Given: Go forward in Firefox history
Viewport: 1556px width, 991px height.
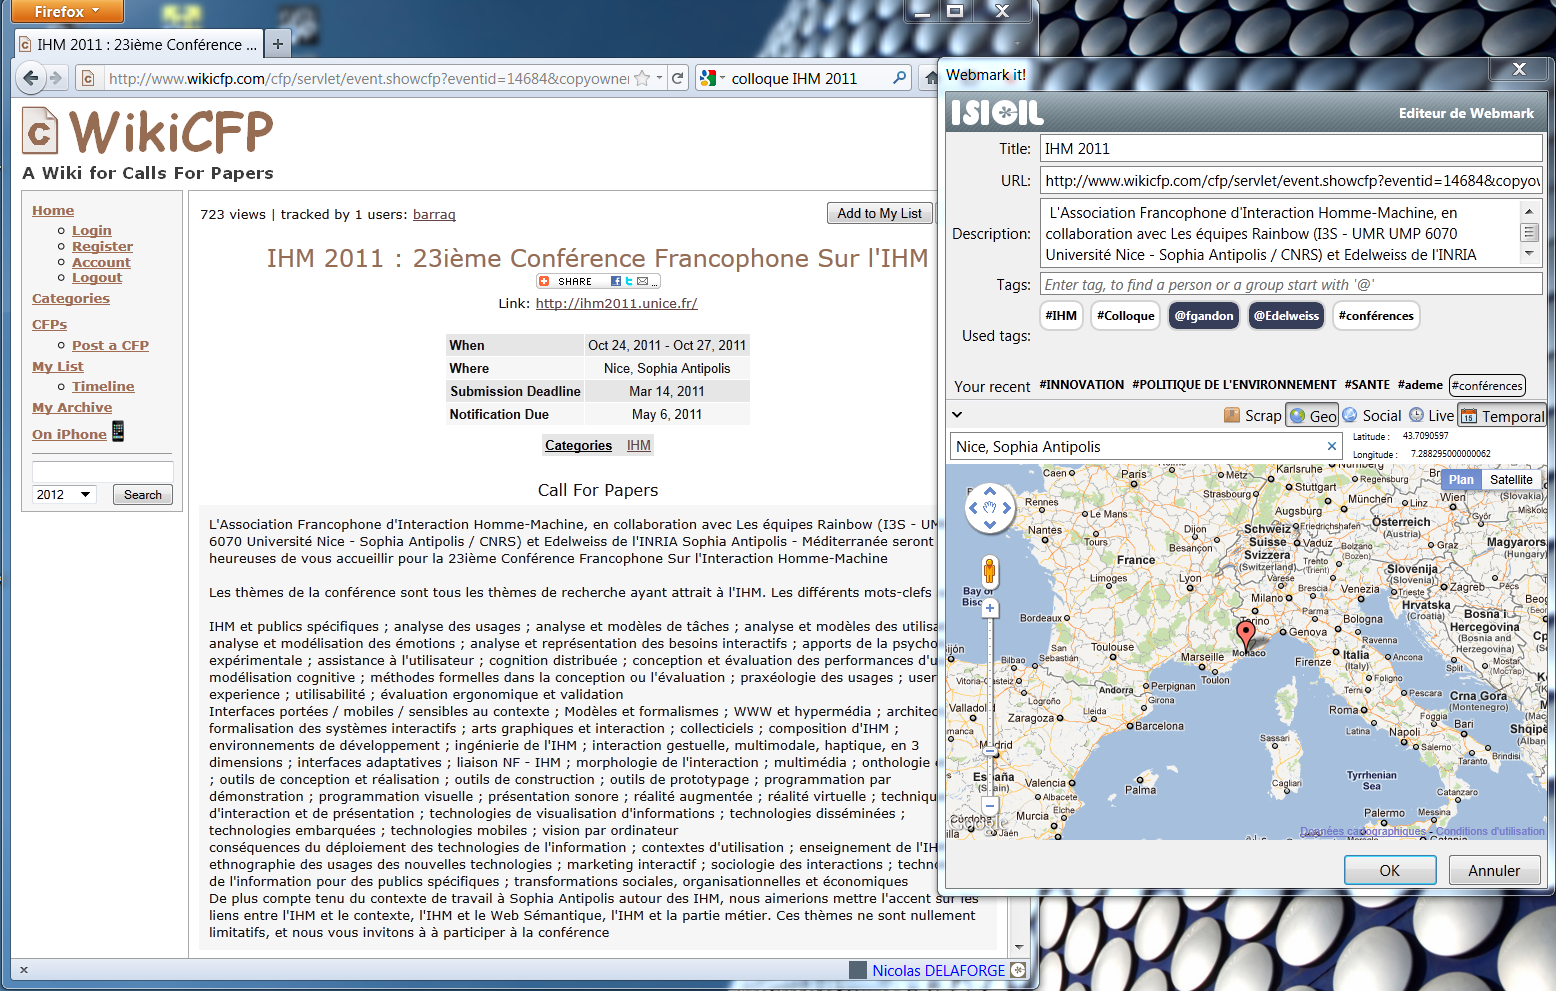Looking at the screenshot, I should point(56,78).
